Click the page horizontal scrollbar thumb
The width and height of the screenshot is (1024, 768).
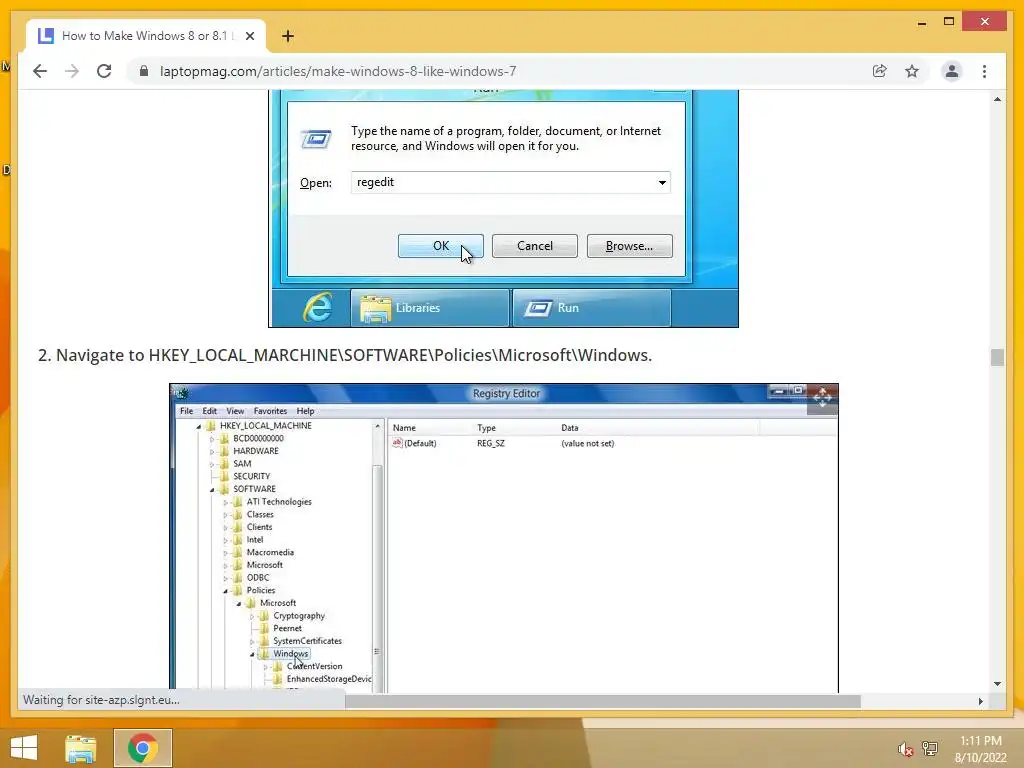(603, 701)
